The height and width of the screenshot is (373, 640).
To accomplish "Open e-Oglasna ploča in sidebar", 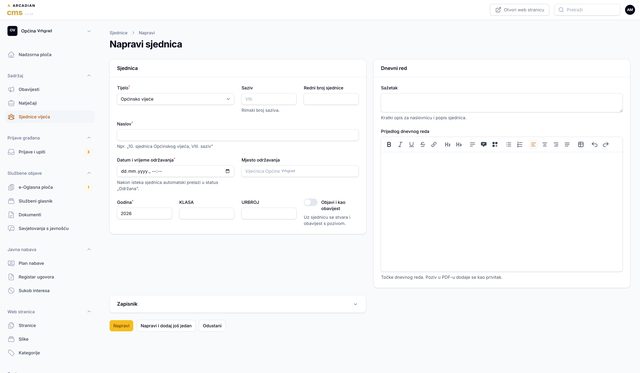I will (50, 187).
